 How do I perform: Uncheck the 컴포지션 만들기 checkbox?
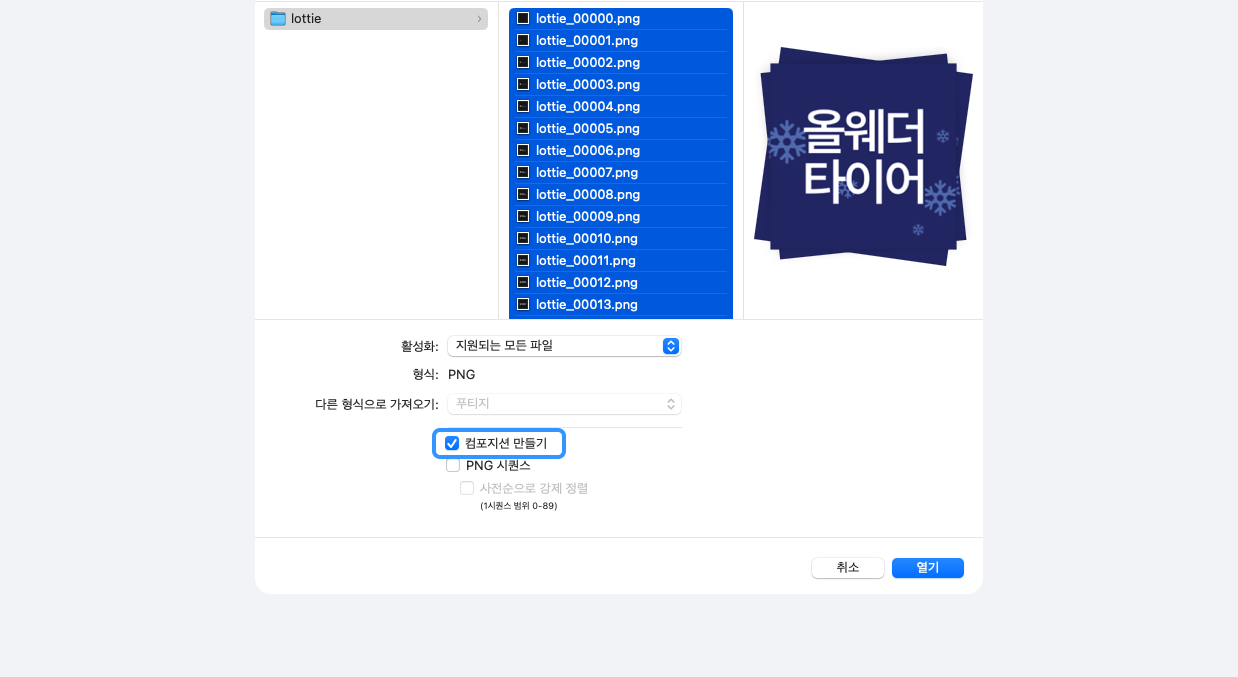coord(453,443)
